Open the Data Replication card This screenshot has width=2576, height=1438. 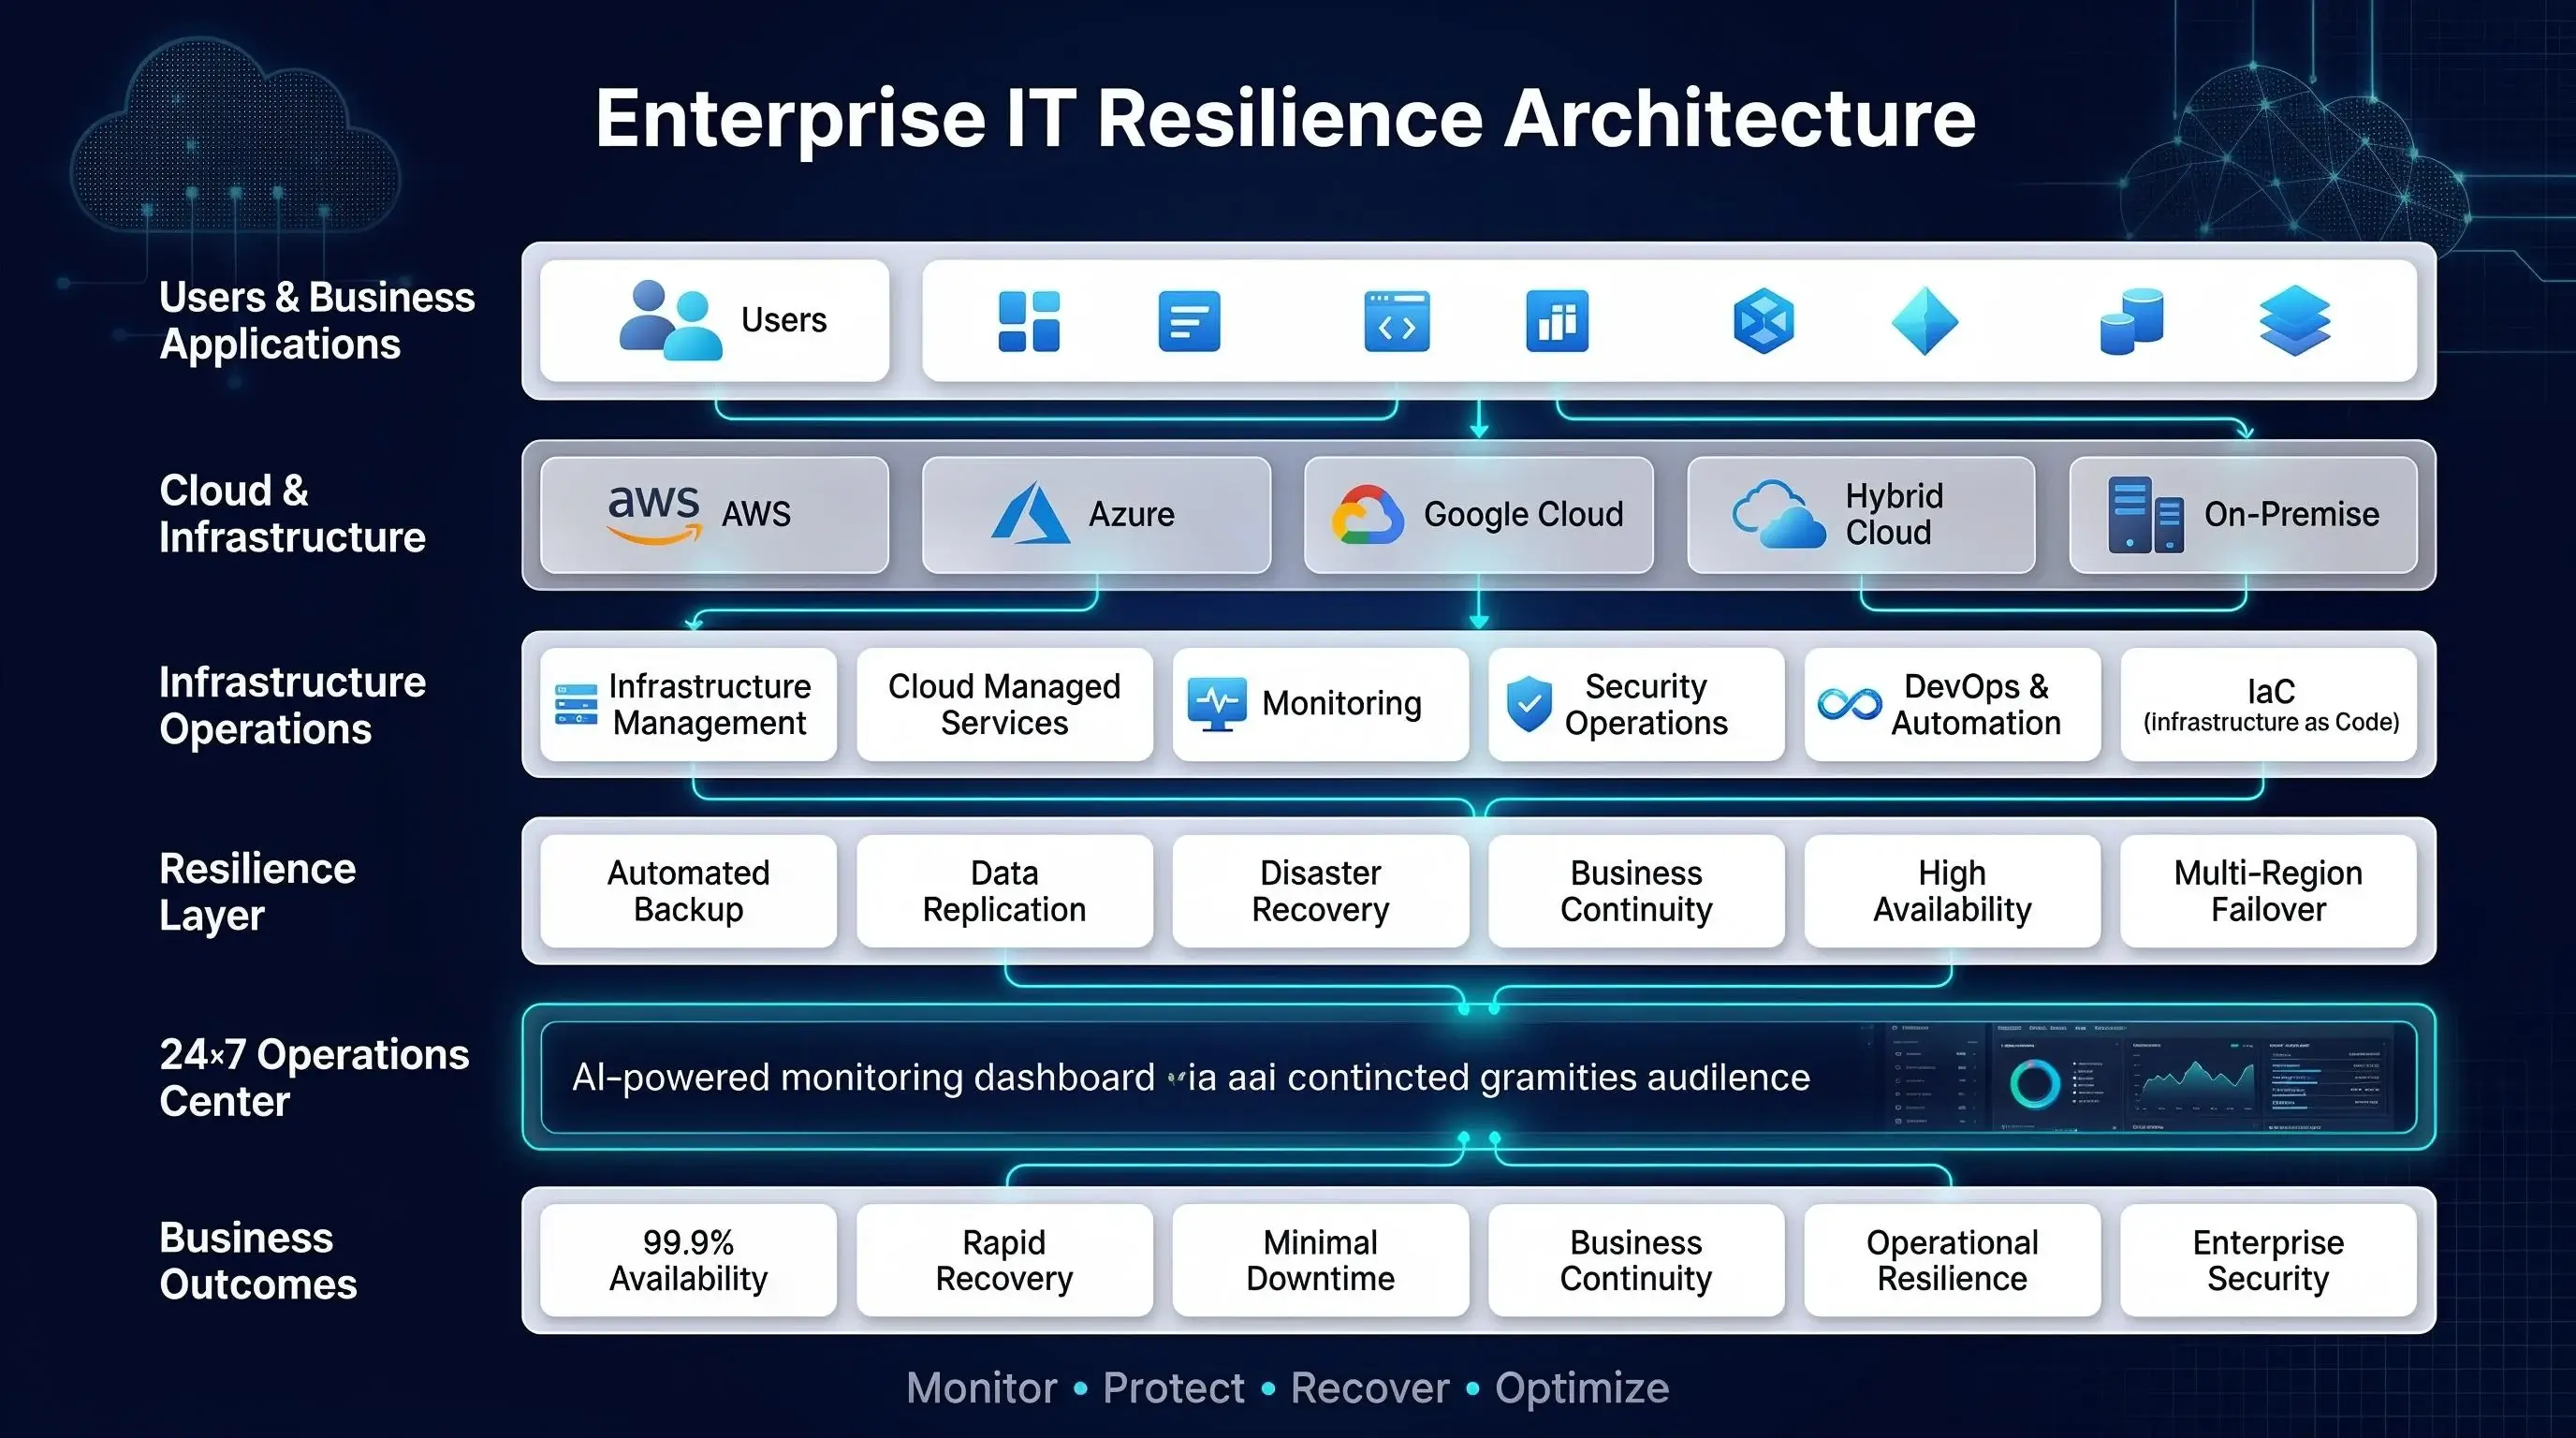click(1004, 891)
